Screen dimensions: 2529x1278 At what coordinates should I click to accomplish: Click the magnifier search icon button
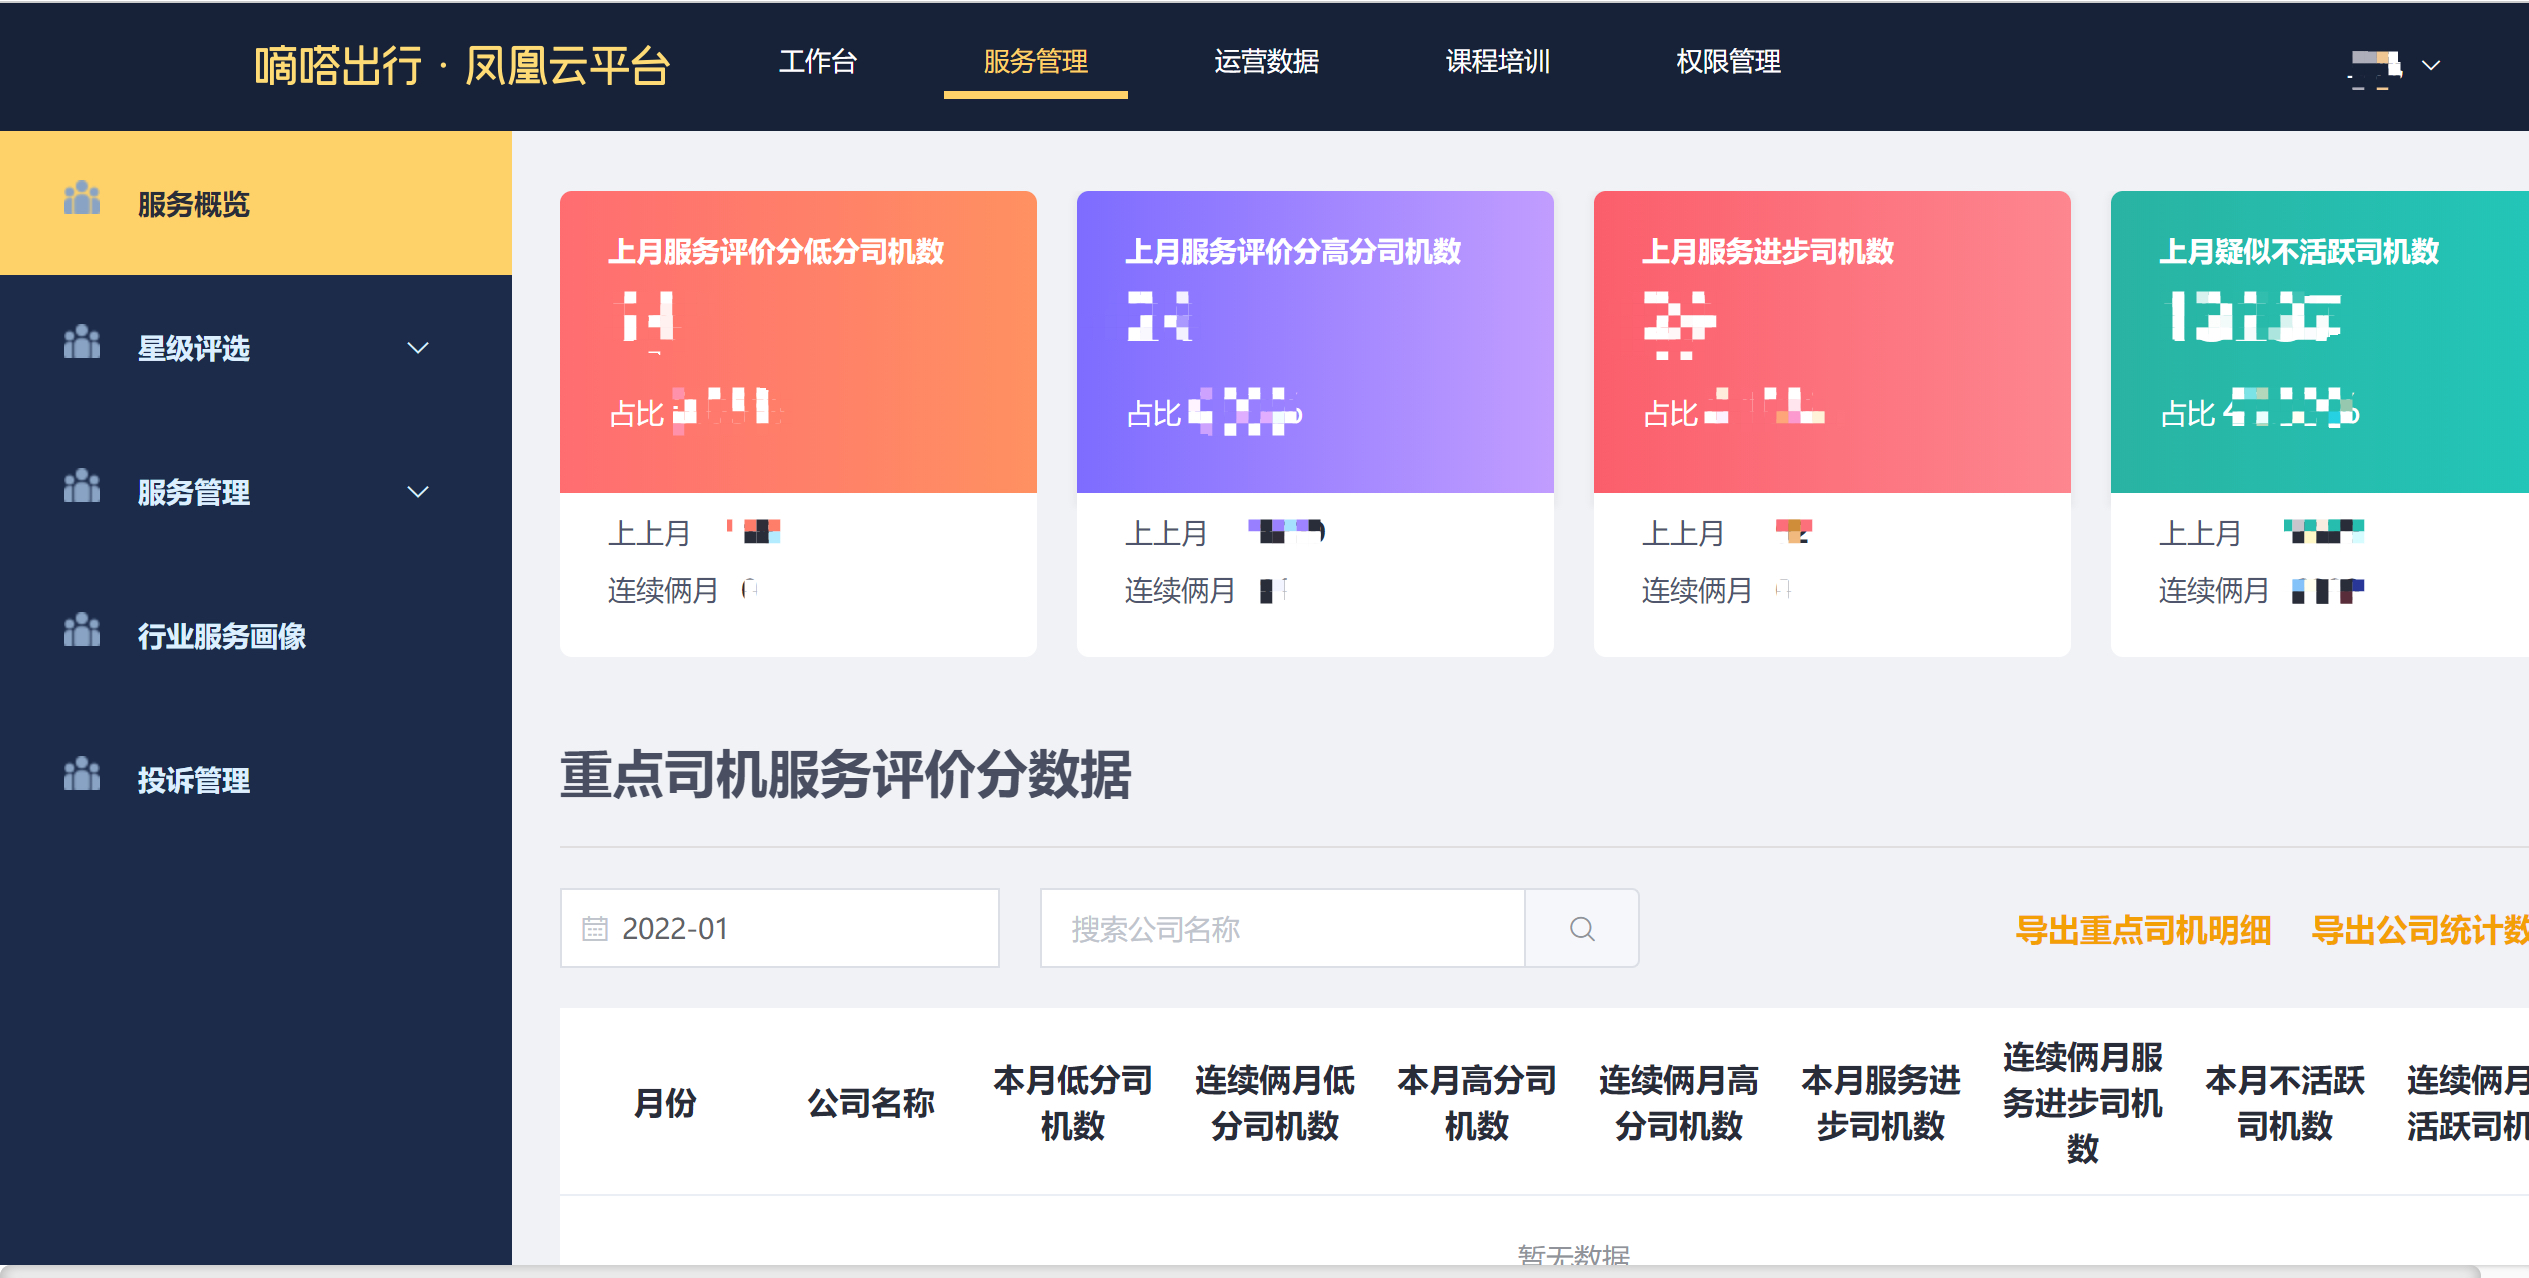click(x=1581, y=929)
